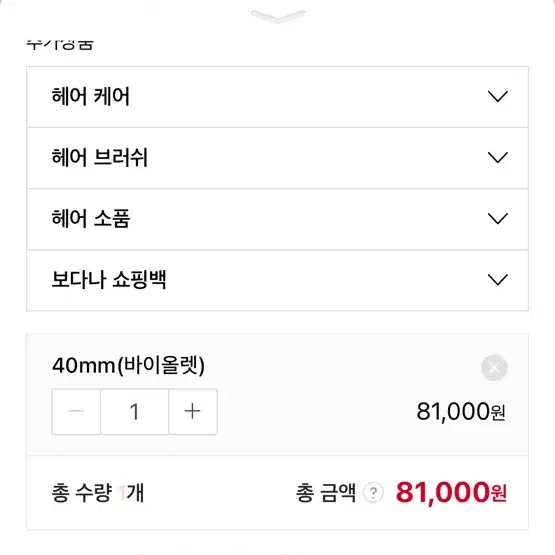The height and width of the screenshot is (555, 555).
Task: Select the 헤어 브러쉬 option label
Action: 99,158
